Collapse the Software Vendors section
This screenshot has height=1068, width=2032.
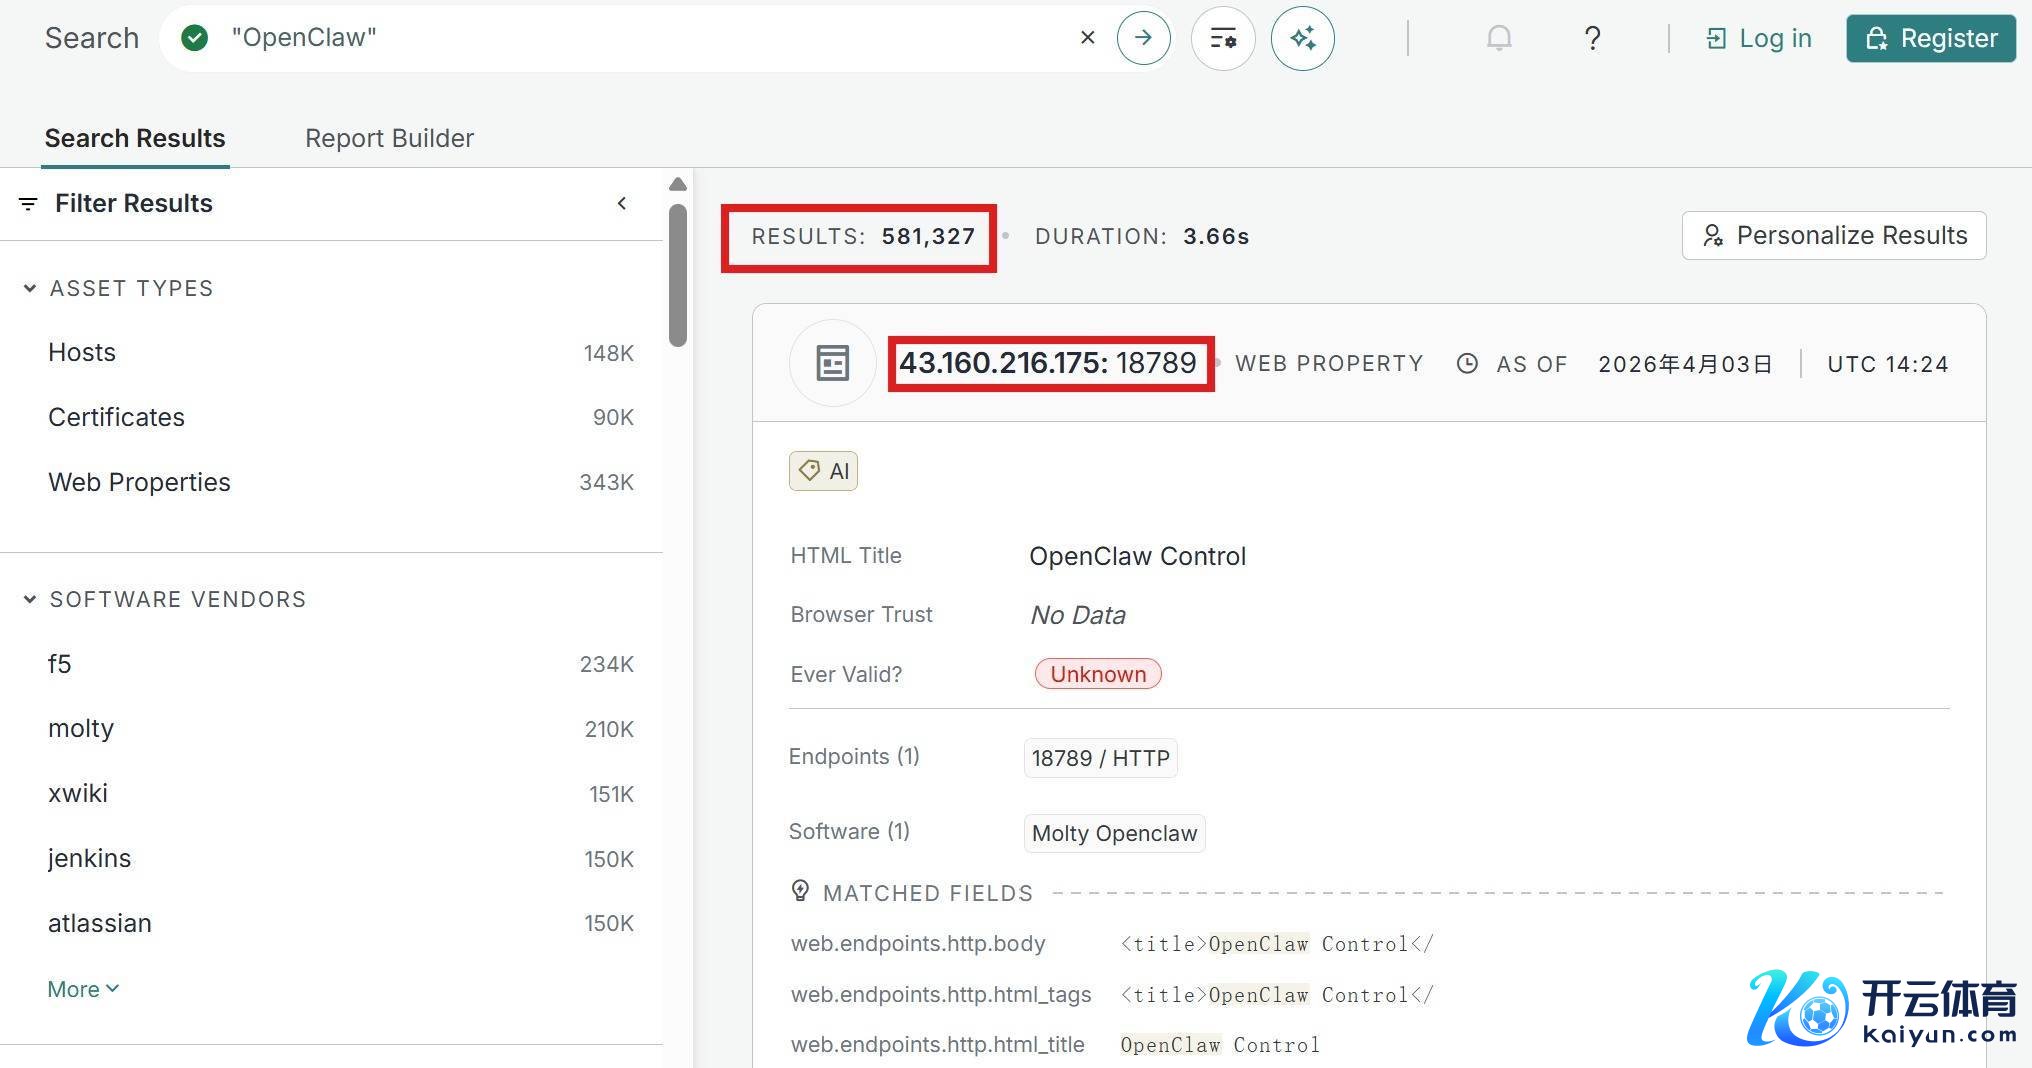(x=30, y=599)
